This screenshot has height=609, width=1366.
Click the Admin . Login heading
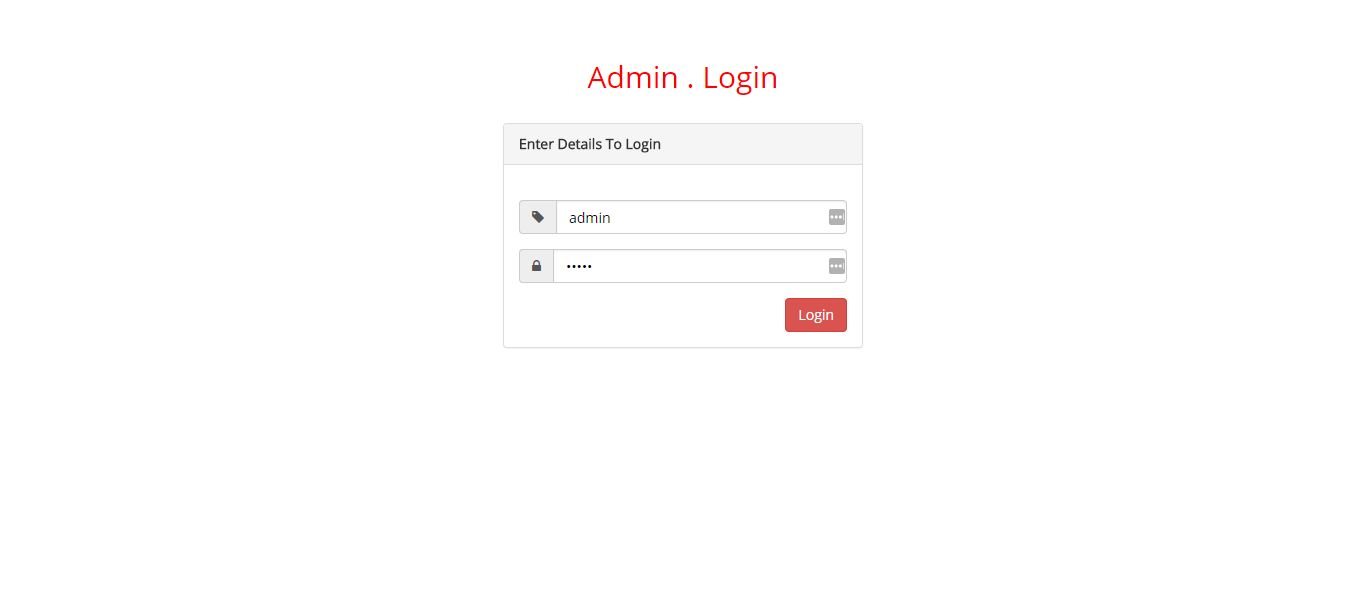[x=683, y=77]
